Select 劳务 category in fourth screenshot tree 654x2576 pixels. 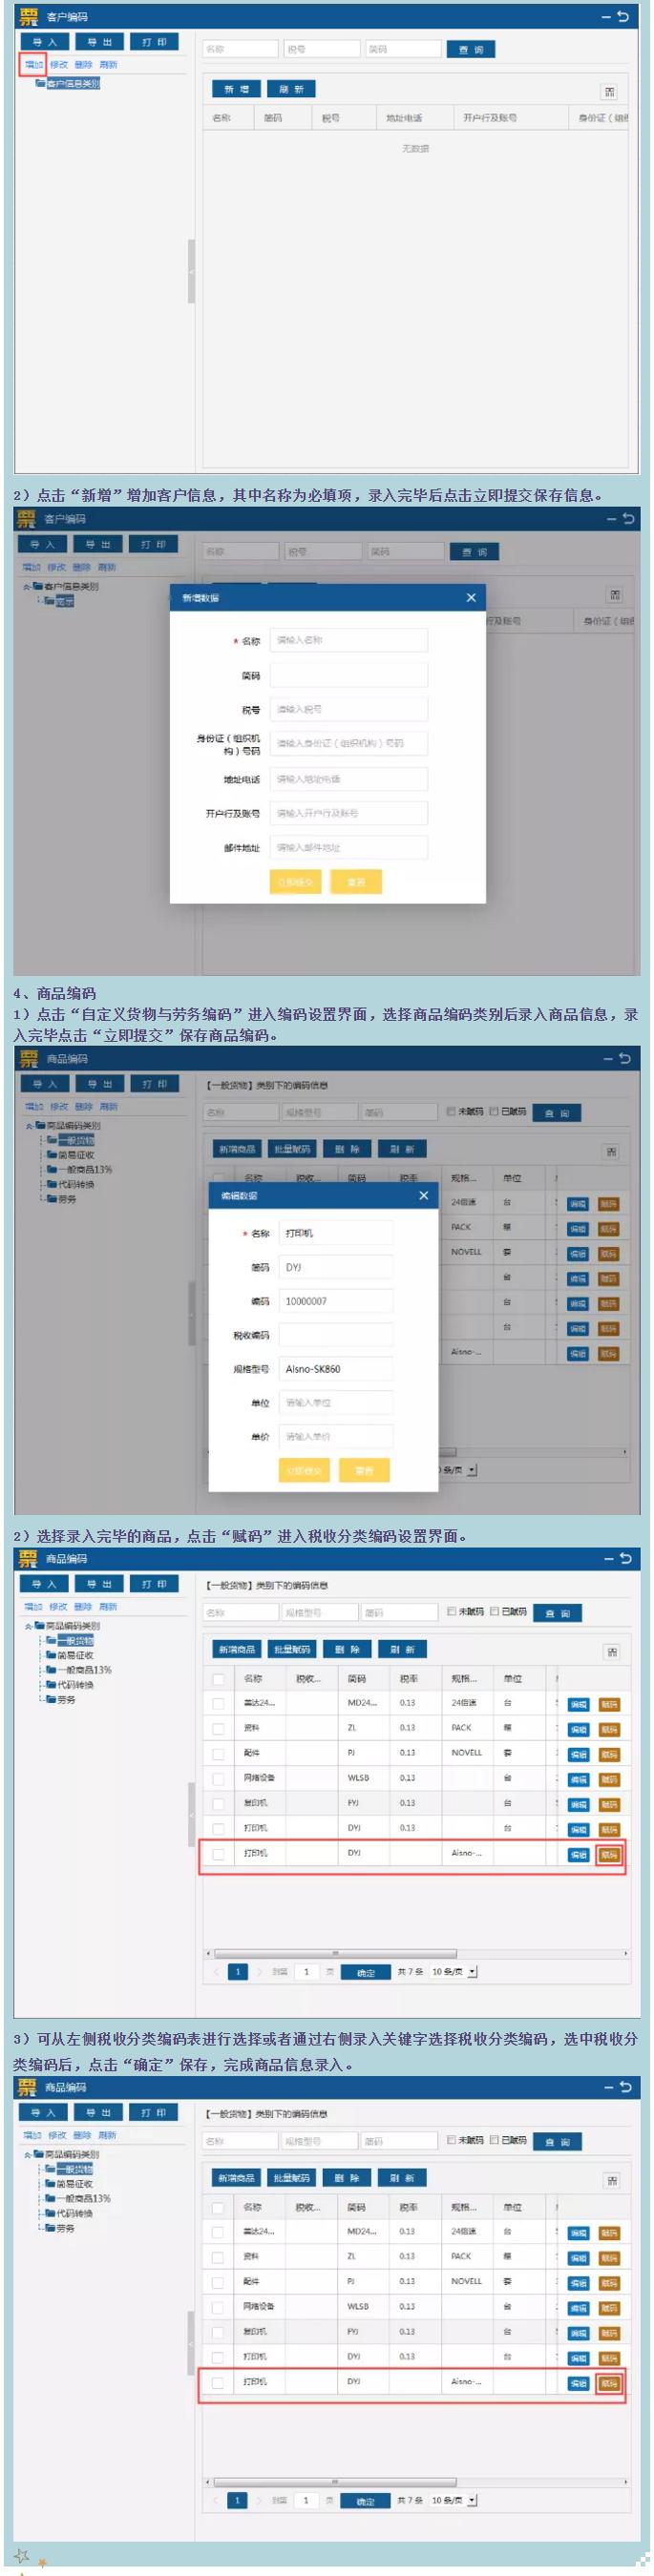[x=66, y=1699]
